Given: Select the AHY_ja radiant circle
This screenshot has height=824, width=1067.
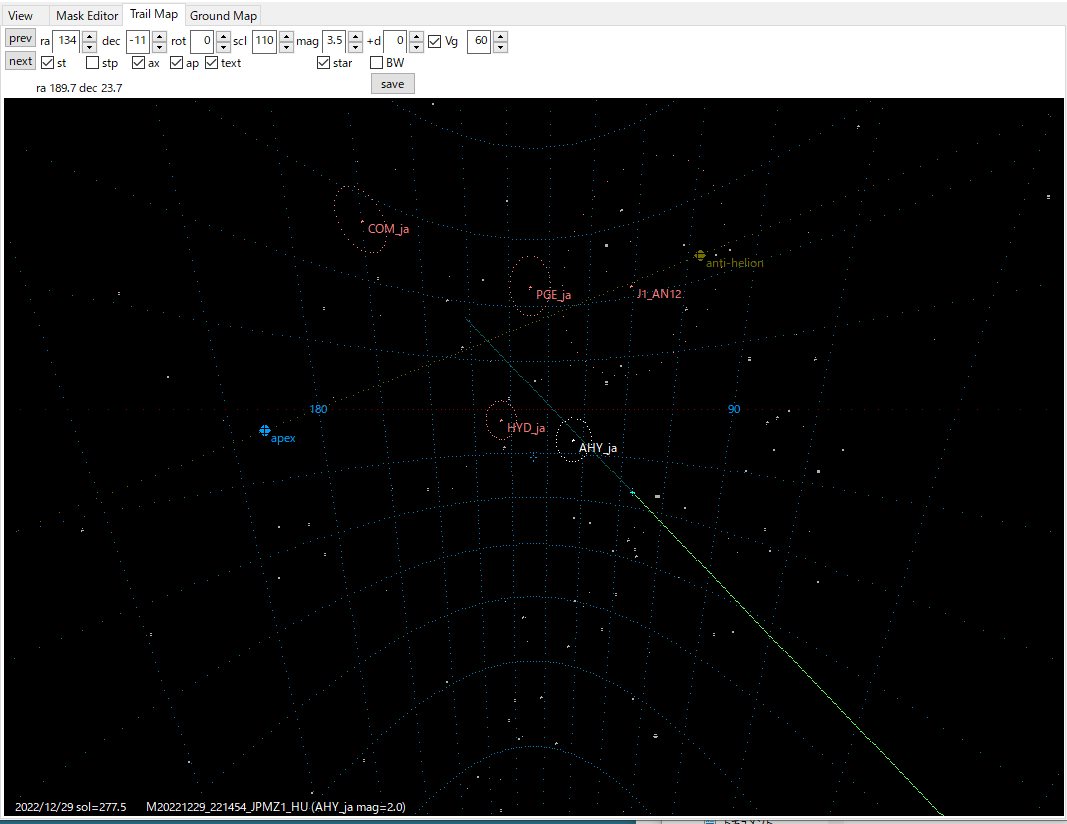Looking at the screenshot, I should 573,440.
